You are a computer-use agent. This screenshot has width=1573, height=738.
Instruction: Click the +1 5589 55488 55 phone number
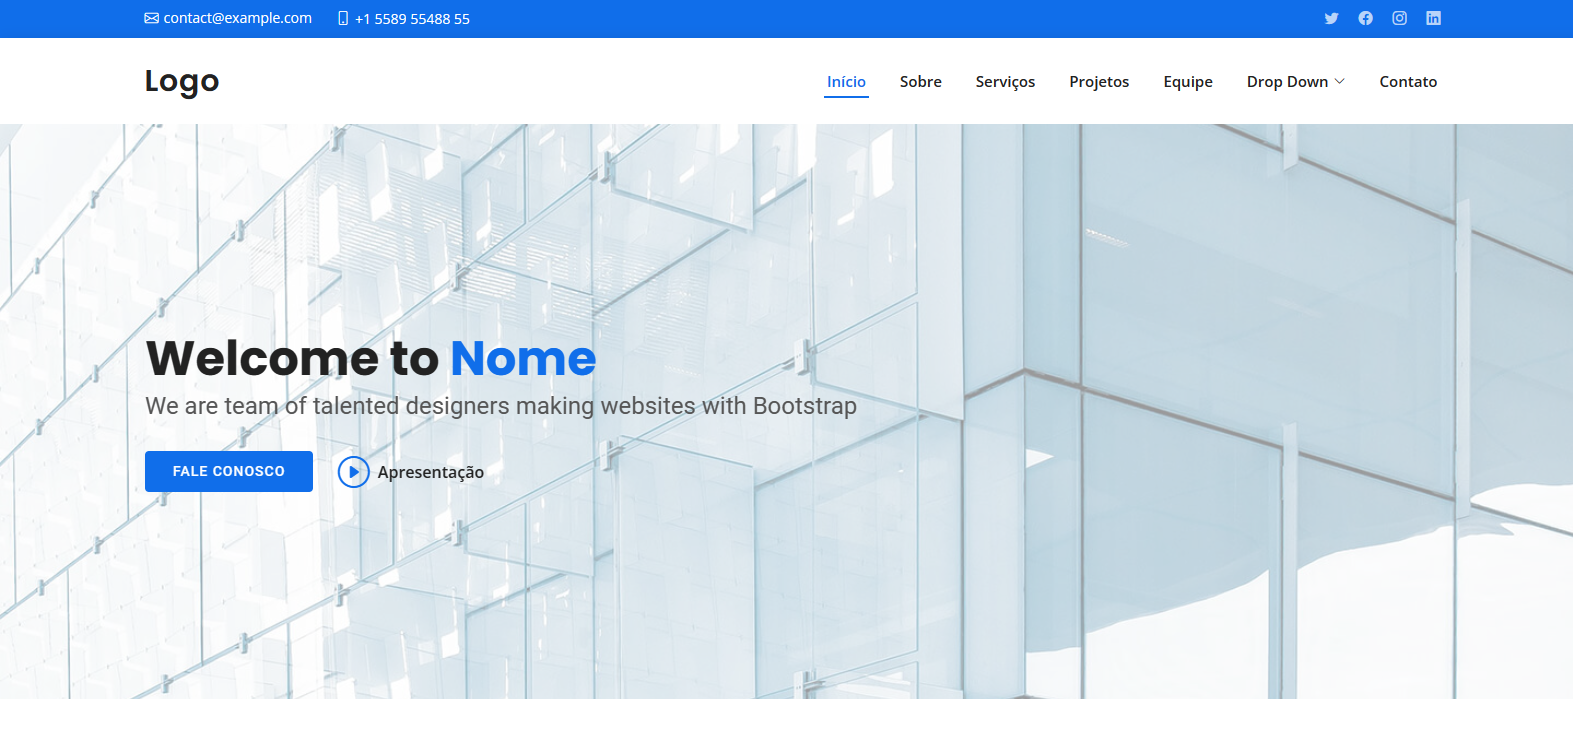point(412,19)
